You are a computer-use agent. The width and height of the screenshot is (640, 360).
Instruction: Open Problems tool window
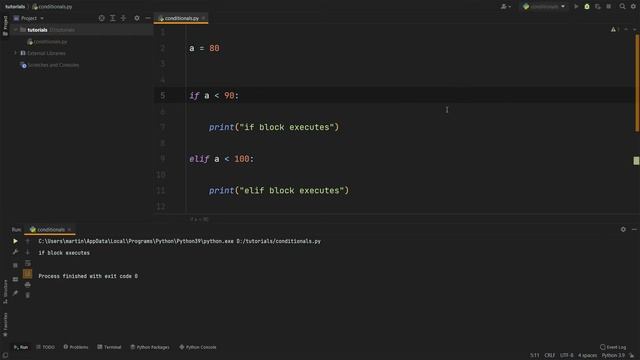point(76,347)
